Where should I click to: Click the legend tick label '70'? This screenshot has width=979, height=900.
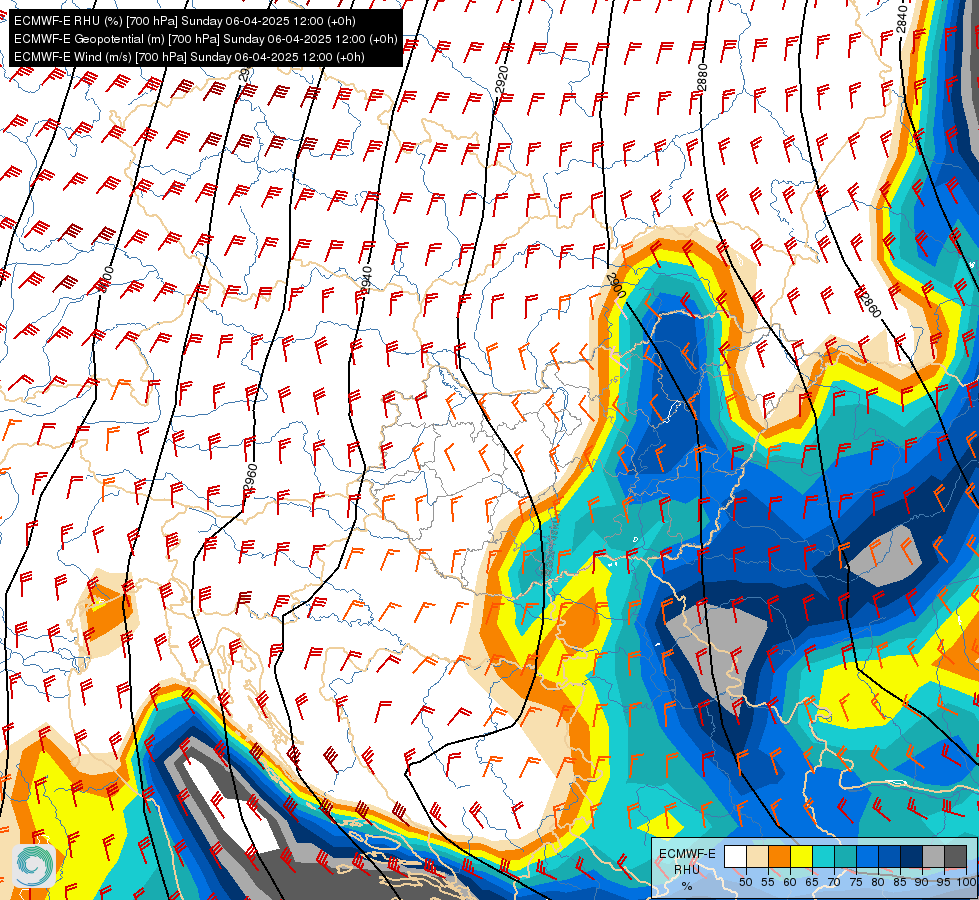coord(834,882)
